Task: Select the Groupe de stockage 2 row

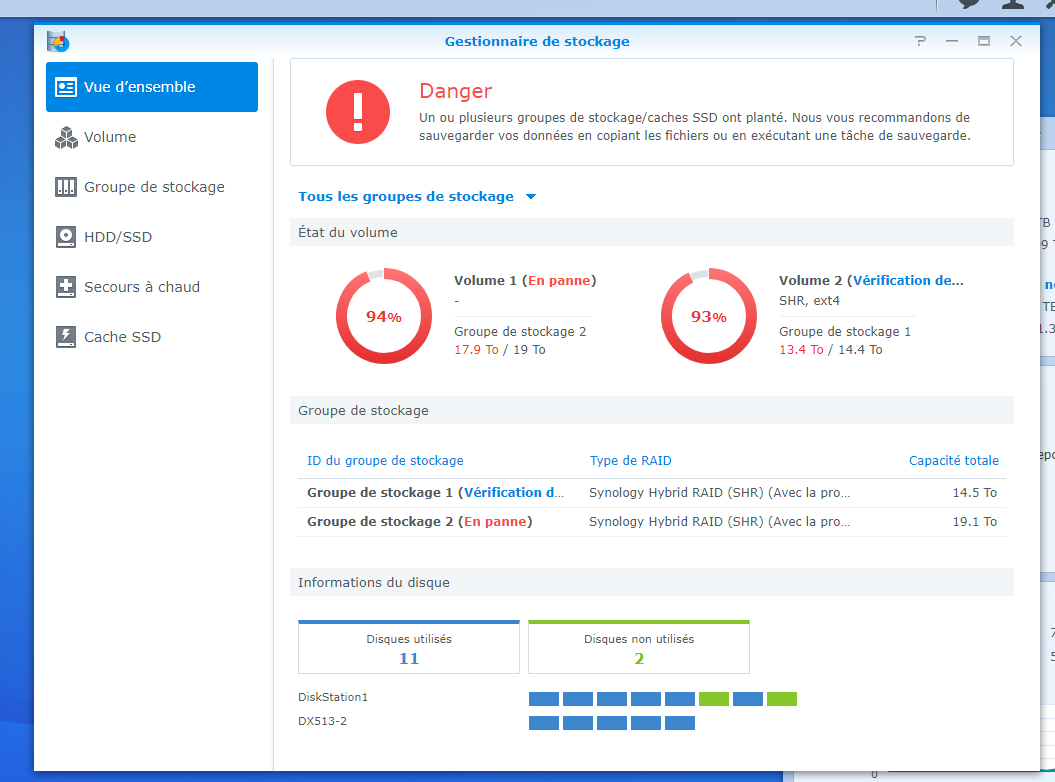Action: [x=652, y=522]
